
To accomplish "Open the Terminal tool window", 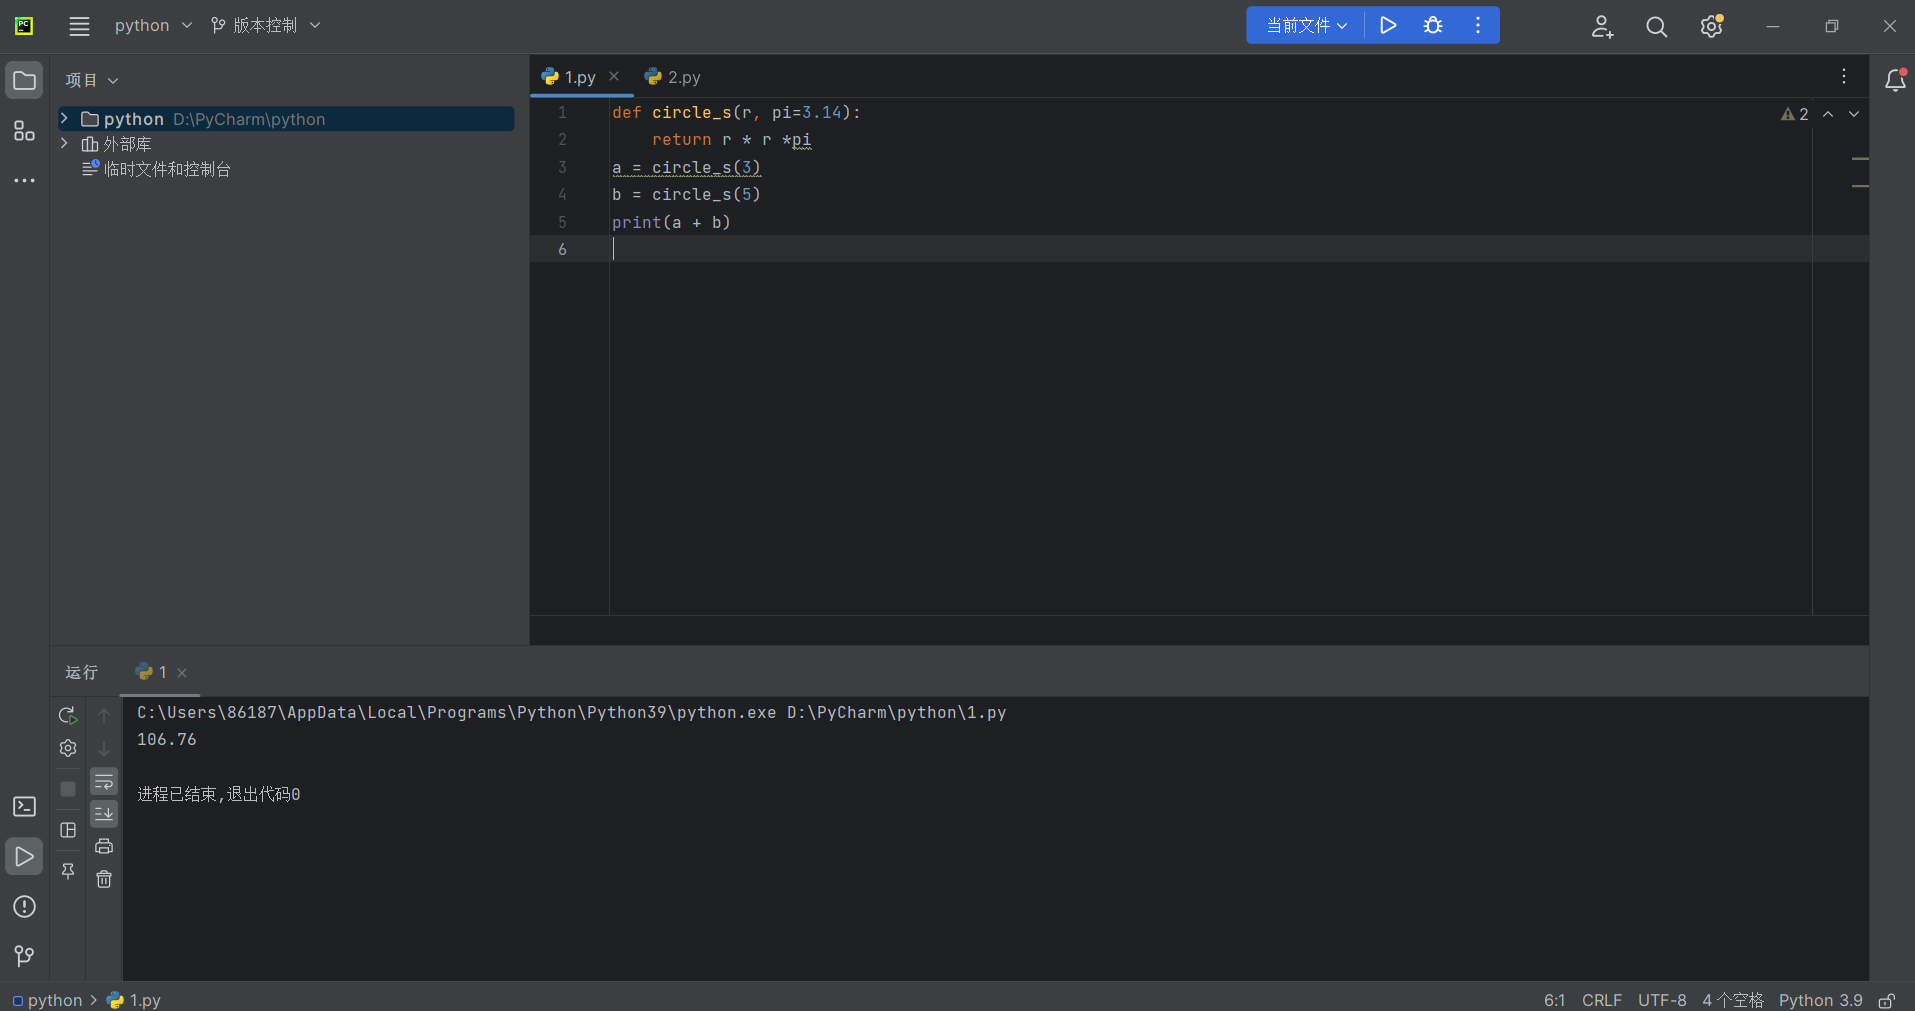I will pos(24,806).
